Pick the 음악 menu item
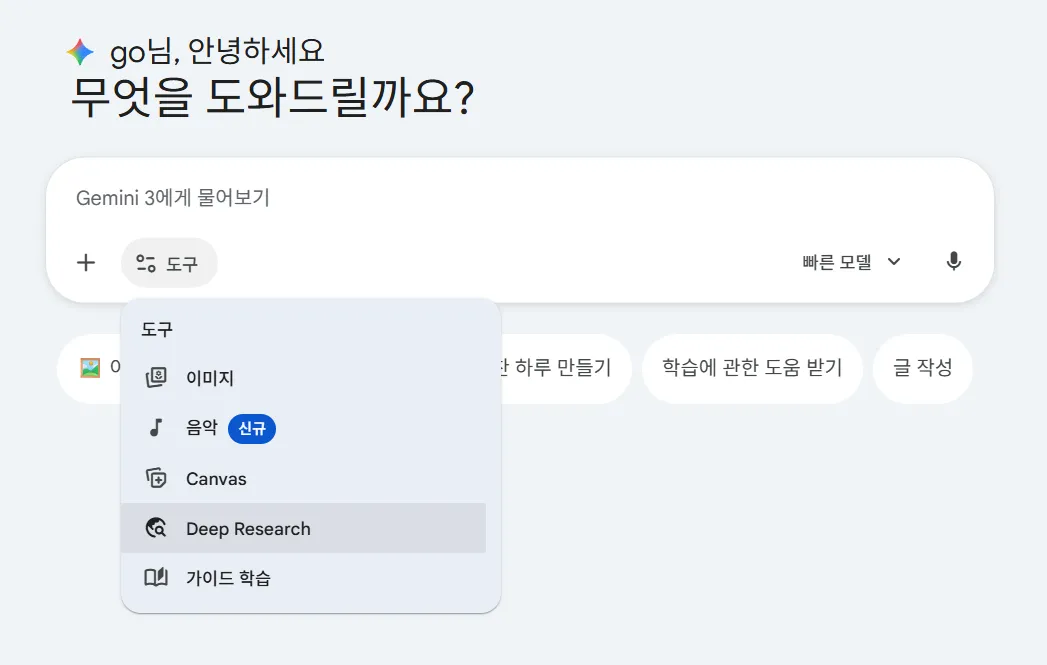The width and height of the screenshot is (1047, 665). click(x=303, y=428)
